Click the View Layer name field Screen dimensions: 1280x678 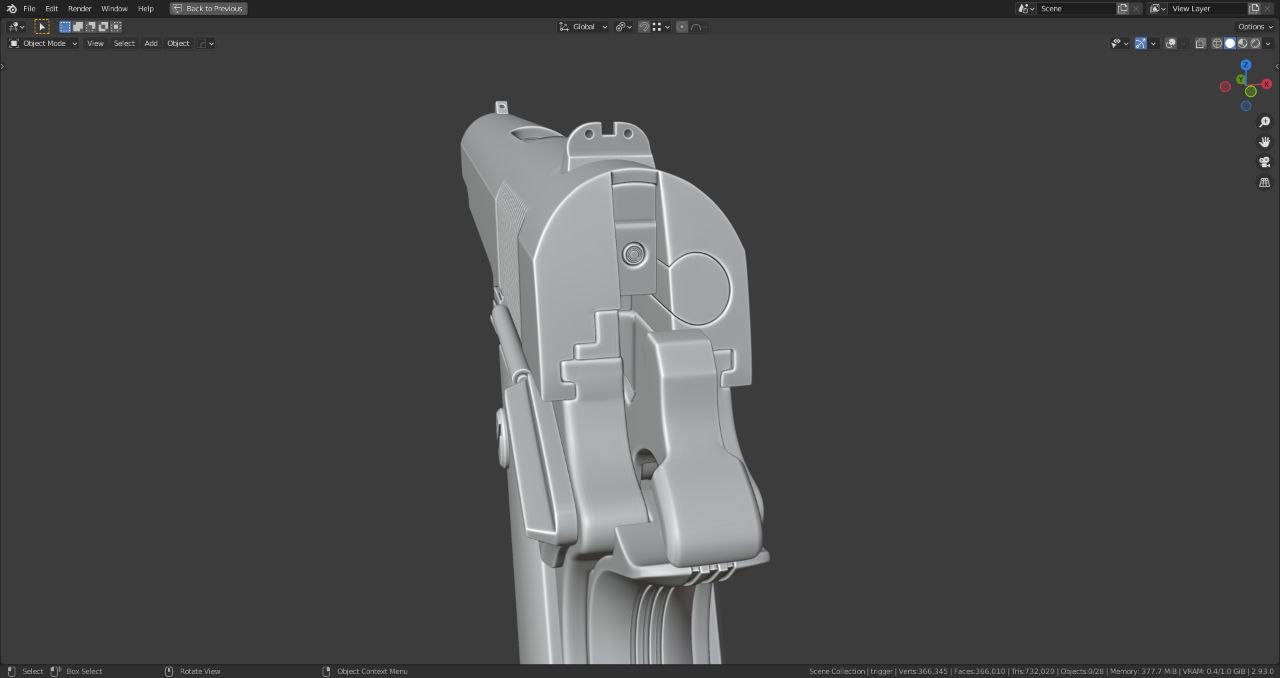[x=1207, y=8]
